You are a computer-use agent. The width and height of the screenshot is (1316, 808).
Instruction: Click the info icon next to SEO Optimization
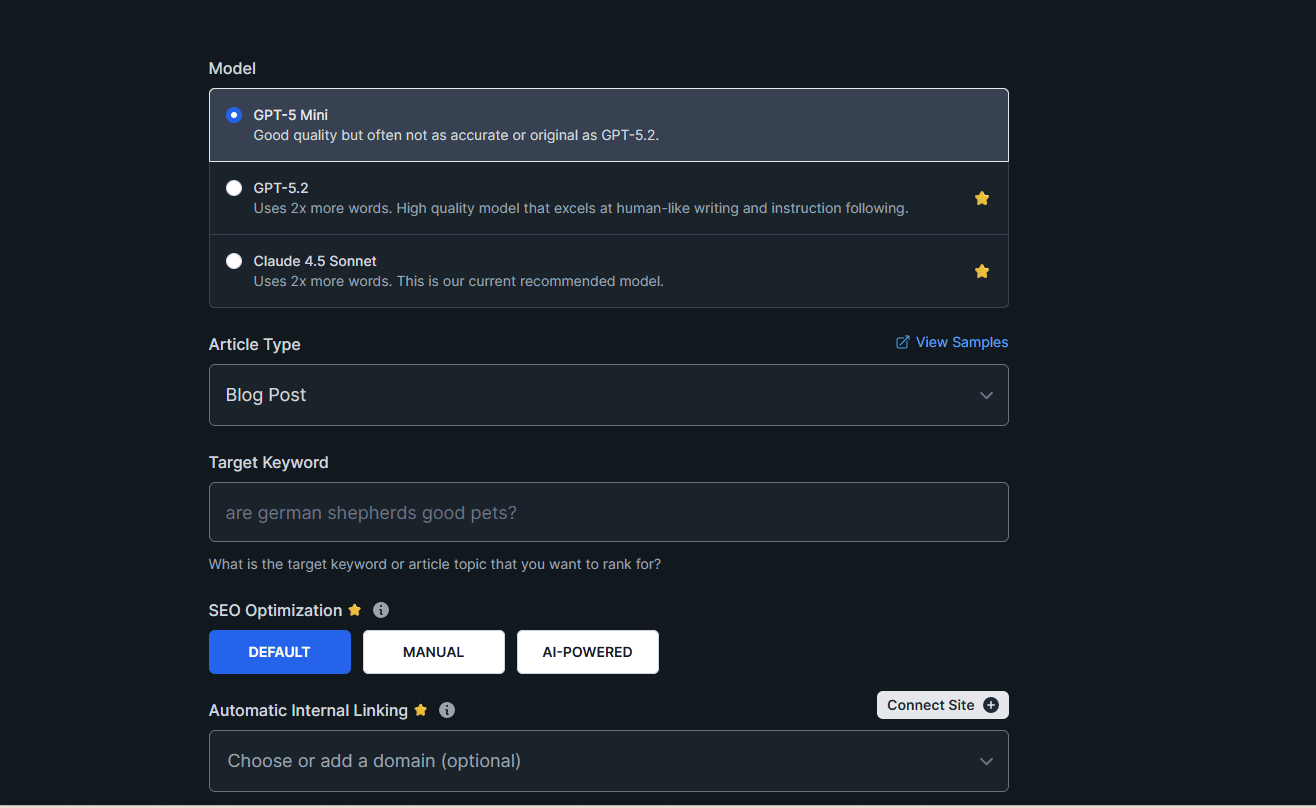[x=381, y=610]
